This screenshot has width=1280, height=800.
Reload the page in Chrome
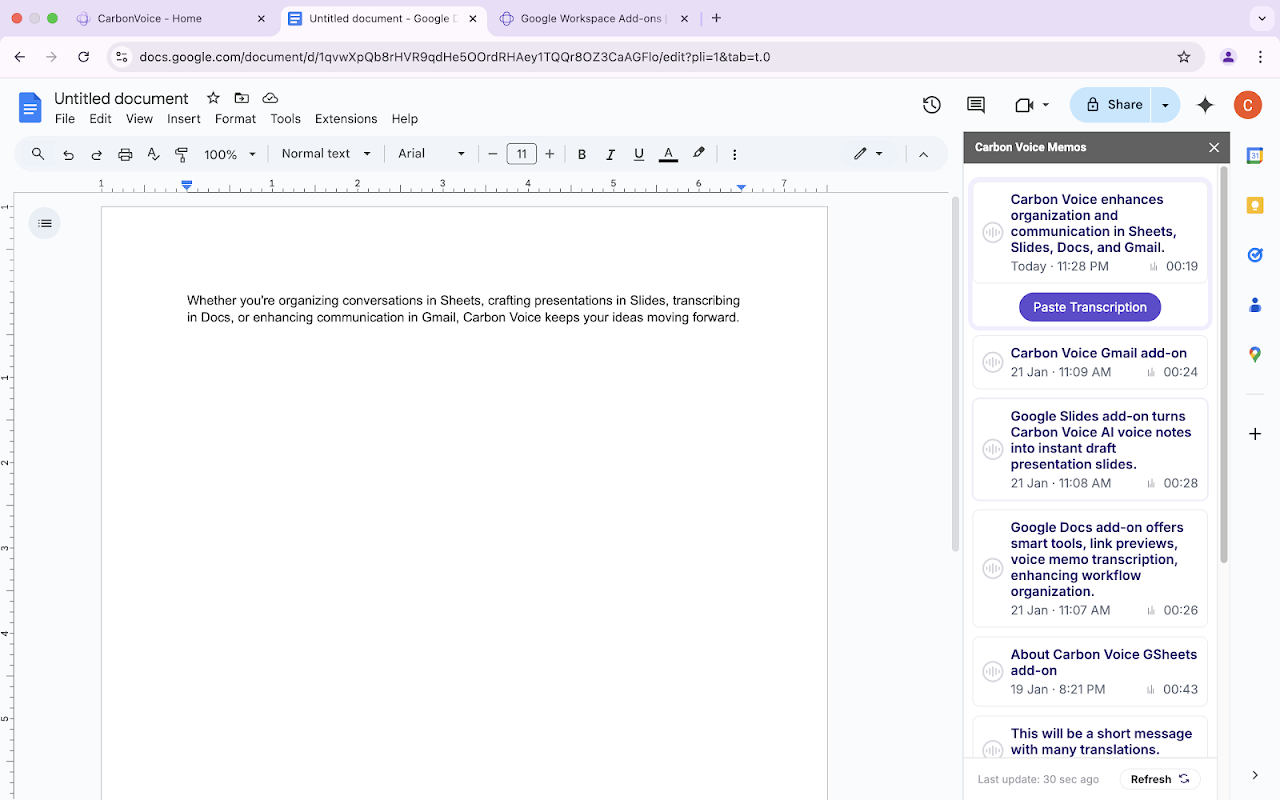pyautogui.click(x=84, y=57)
